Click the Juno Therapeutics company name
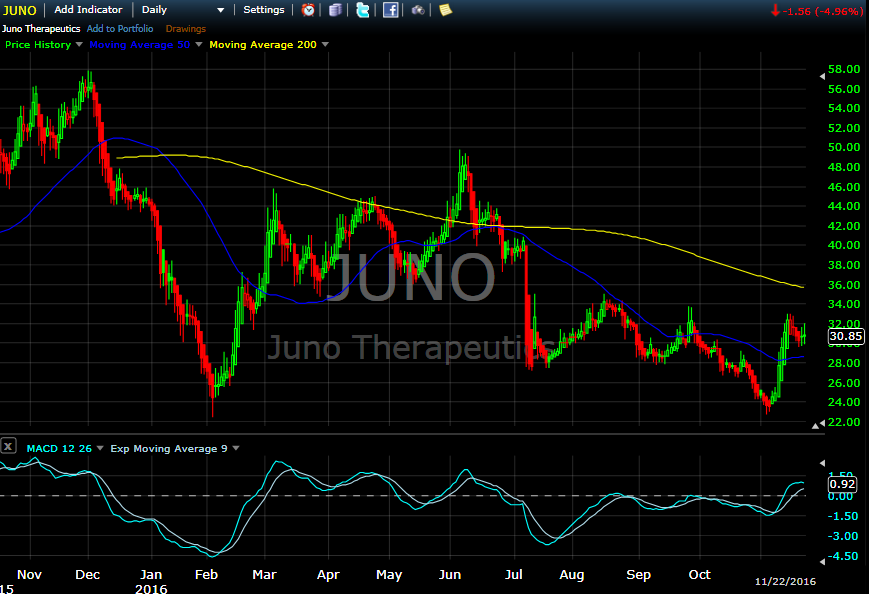 pos(41,29)
